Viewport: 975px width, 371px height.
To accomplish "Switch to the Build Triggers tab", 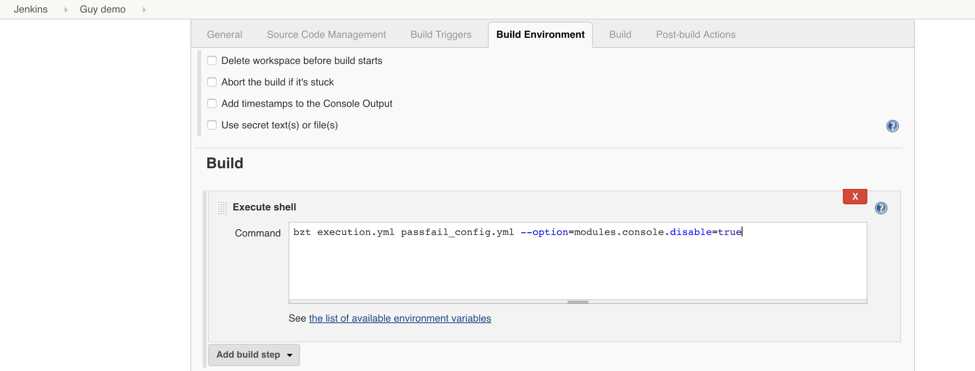I will pos(441,35).
